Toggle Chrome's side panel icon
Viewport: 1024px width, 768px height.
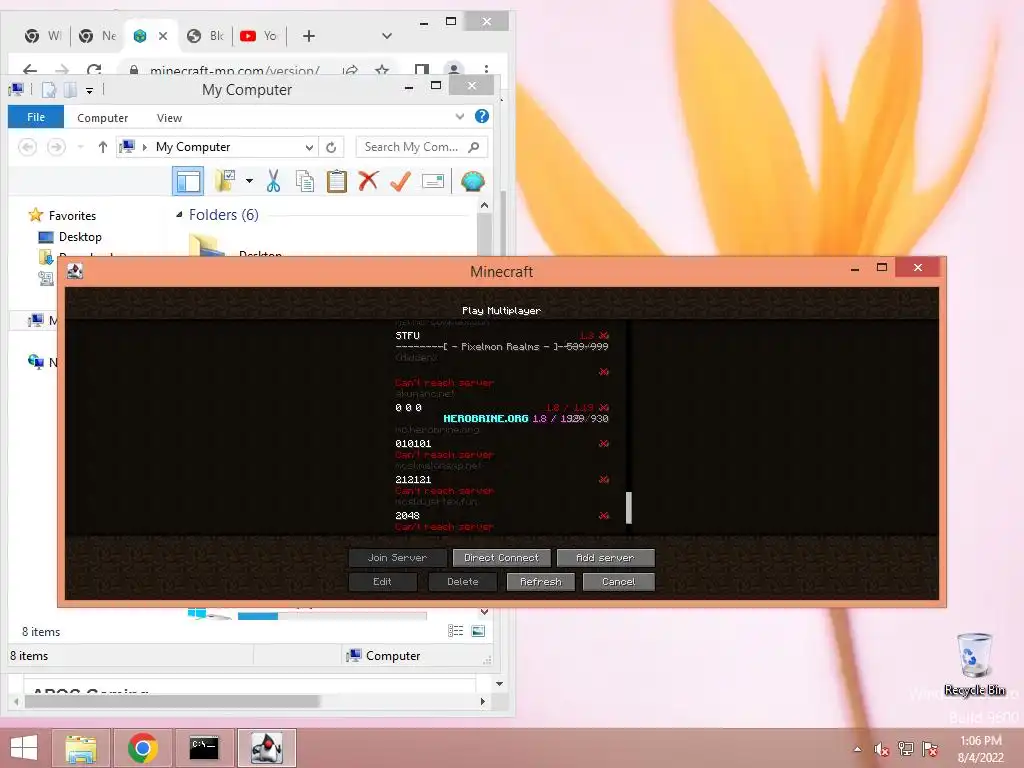(422, 69)
